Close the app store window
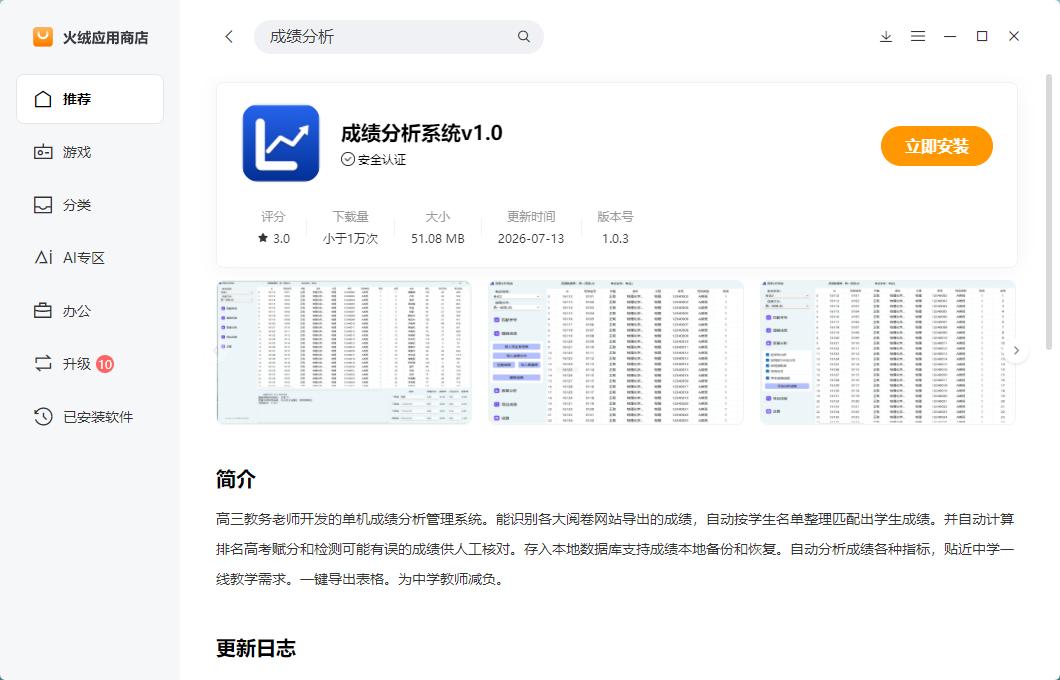 tap(1013, 37)
